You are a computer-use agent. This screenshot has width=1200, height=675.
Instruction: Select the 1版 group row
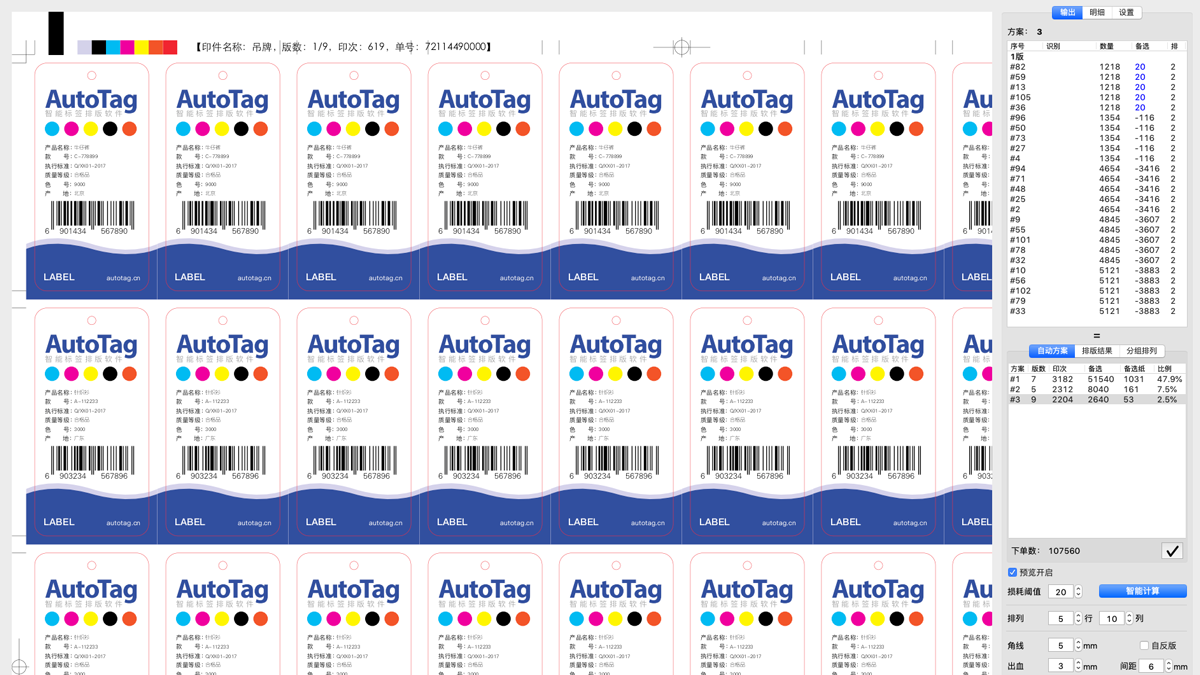[x=1097, y=57]
